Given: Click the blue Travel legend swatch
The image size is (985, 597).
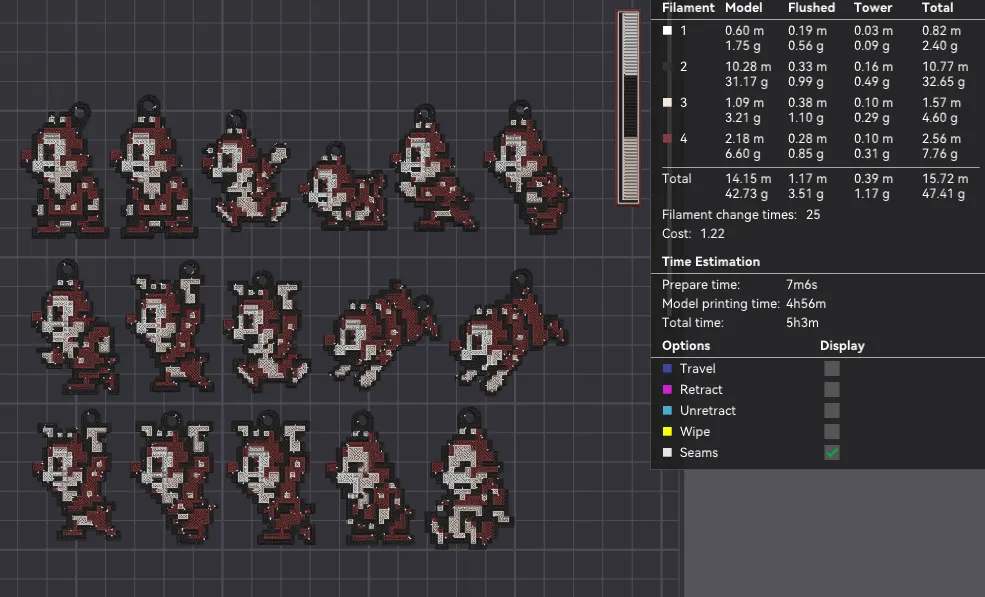Looking at the screenshot, I should click(667, 368).
